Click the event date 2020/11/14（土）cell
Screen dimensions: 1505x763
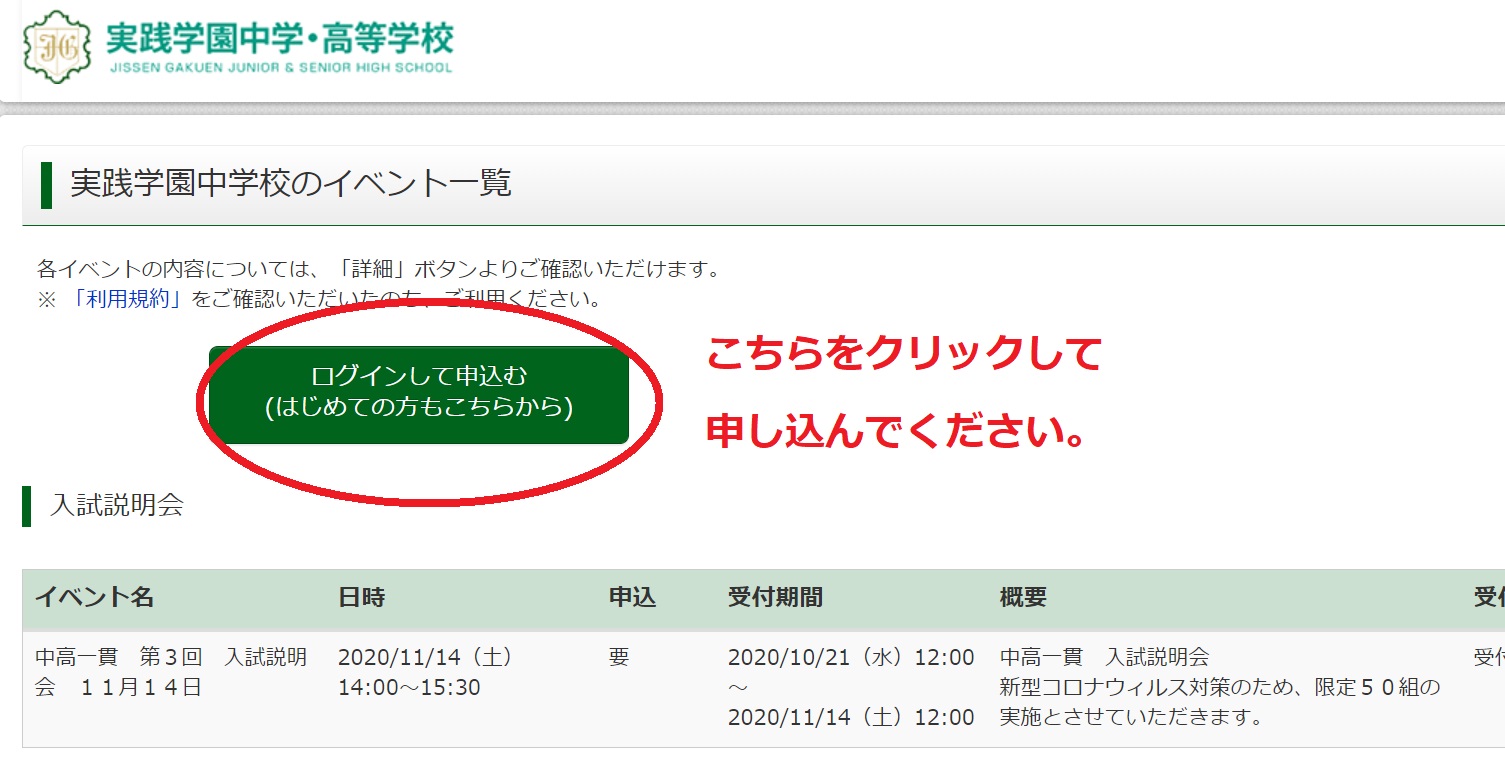point(425,658)
